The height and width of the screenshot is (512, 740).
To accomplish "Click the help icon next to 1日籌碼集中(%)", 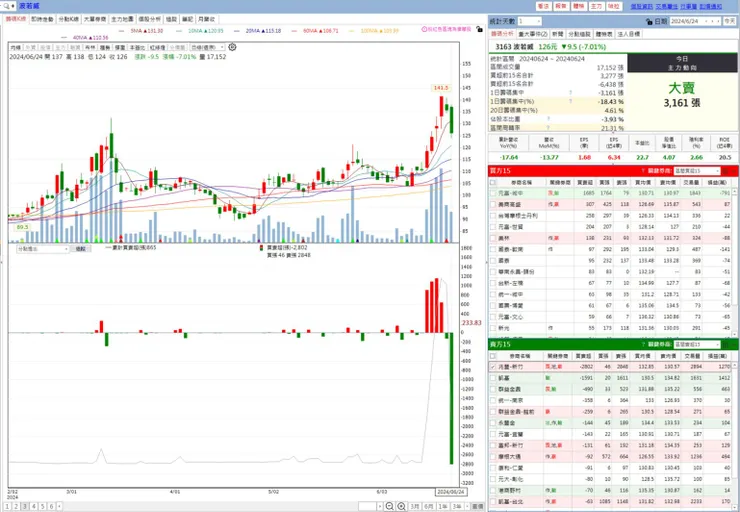I will click(x=571, y=101).
